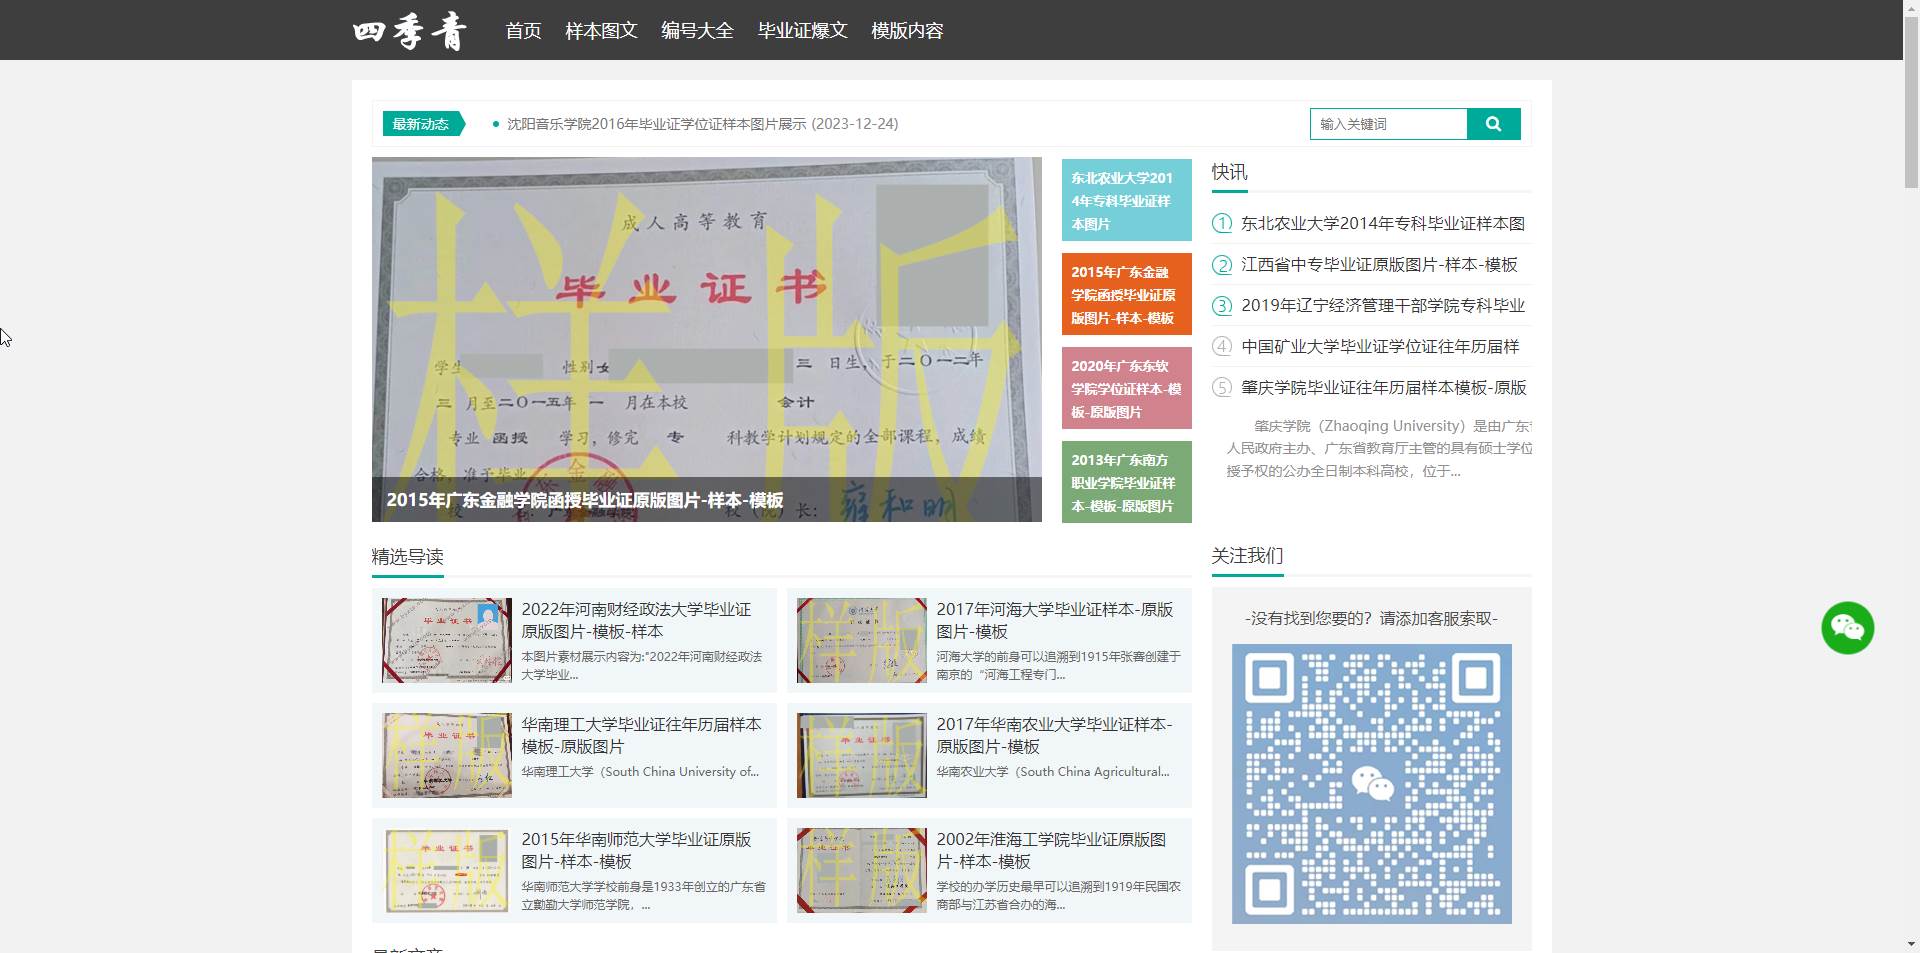Open the 编号大全 menu item

coord(697,31)
